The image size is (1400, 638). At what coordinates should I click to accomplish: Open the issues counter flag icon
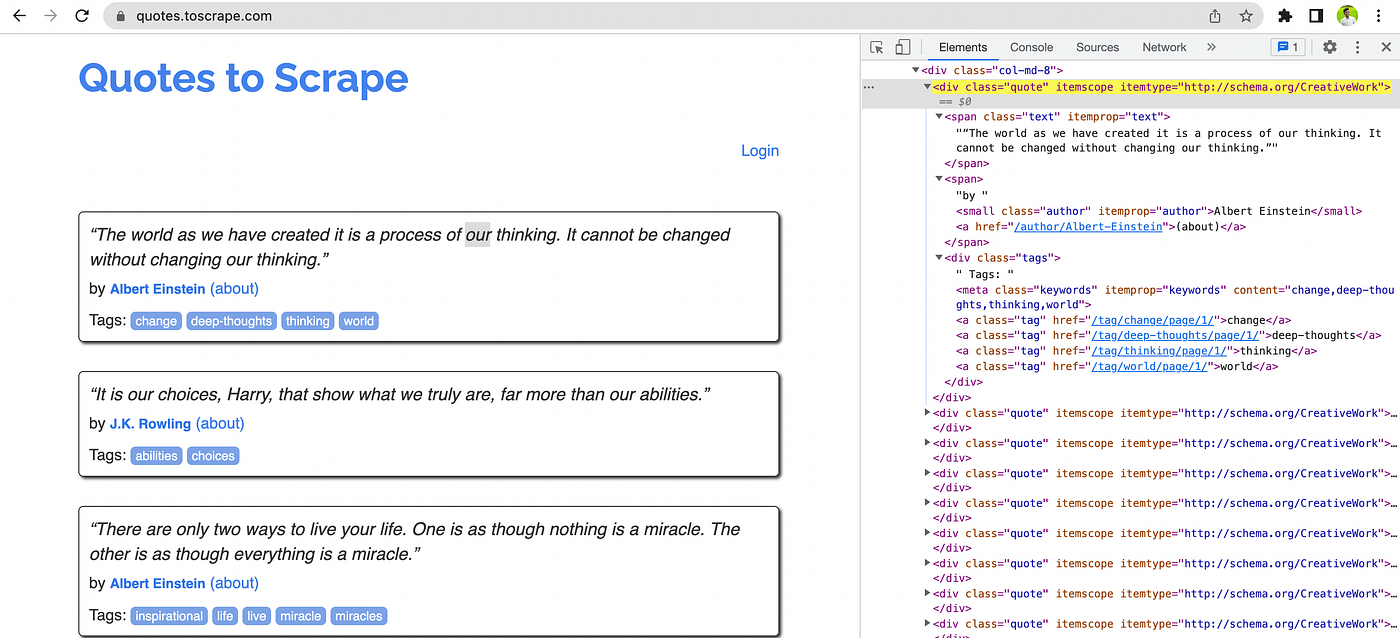tap(1287, 46)
